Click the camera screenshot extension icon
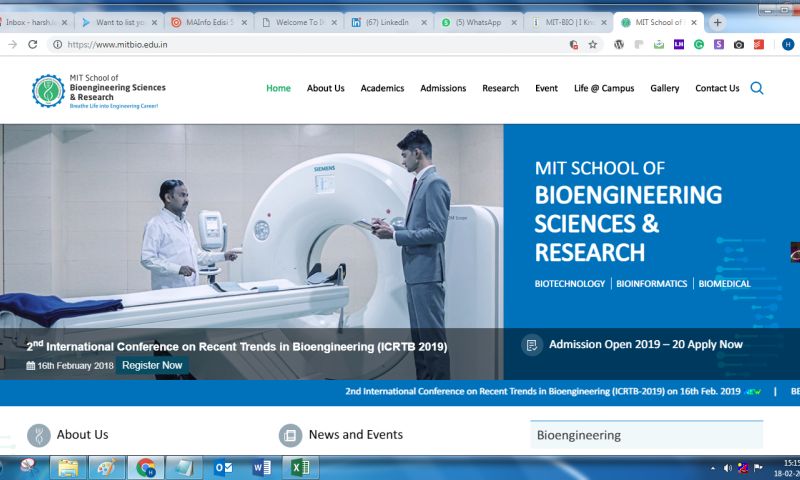Viewport: 800px width, 480px height. (x=739, y=45)
